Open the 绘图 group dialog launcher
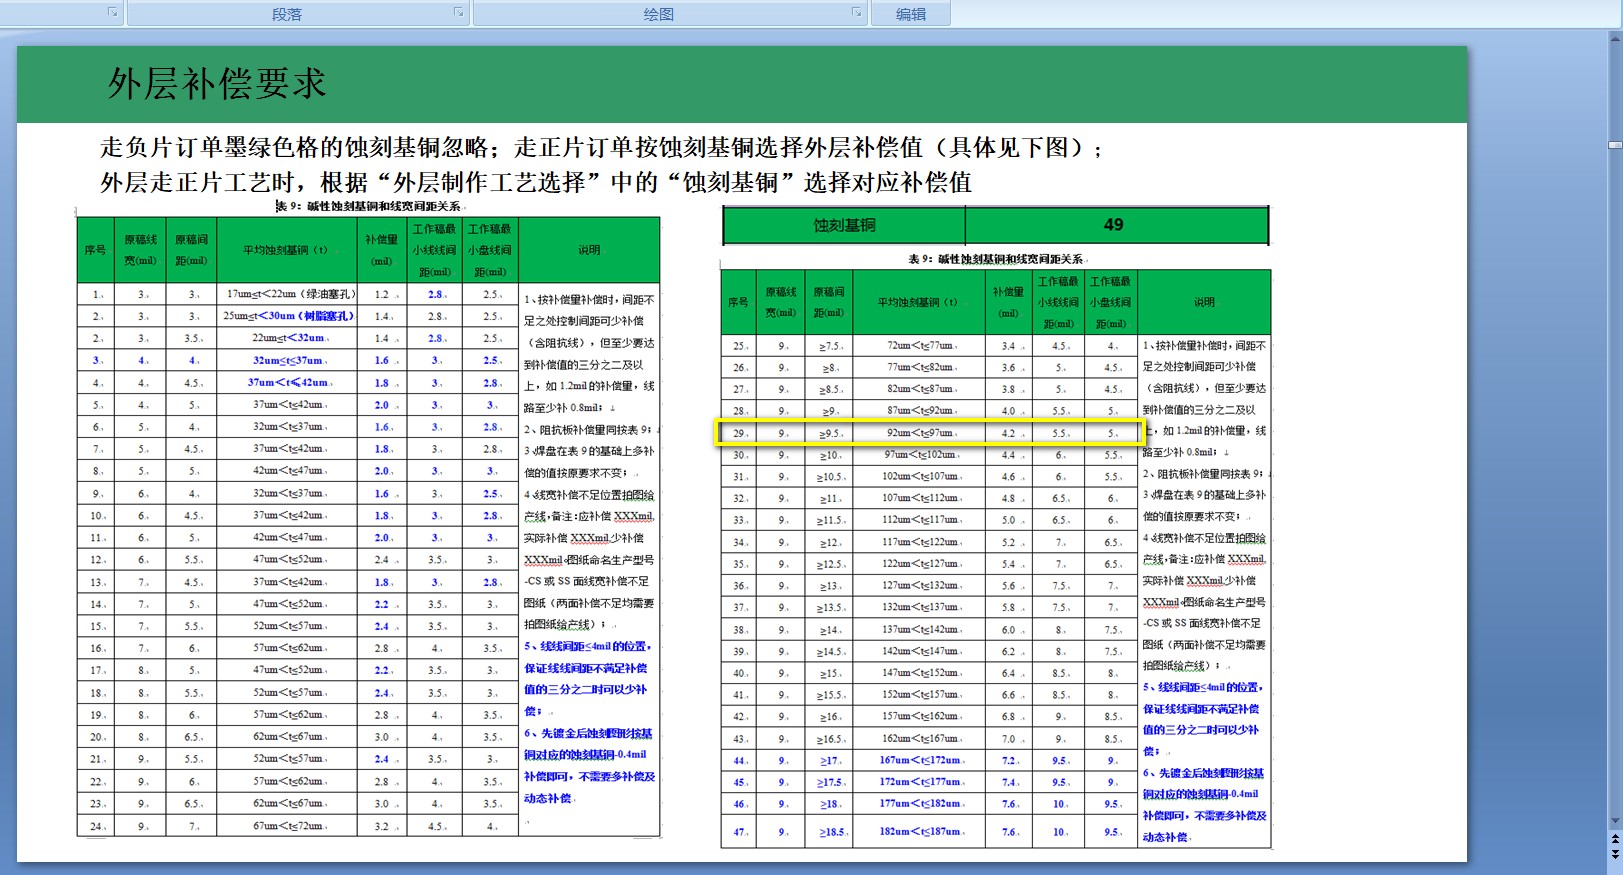 pyautogui.click(x=857, y=13)
